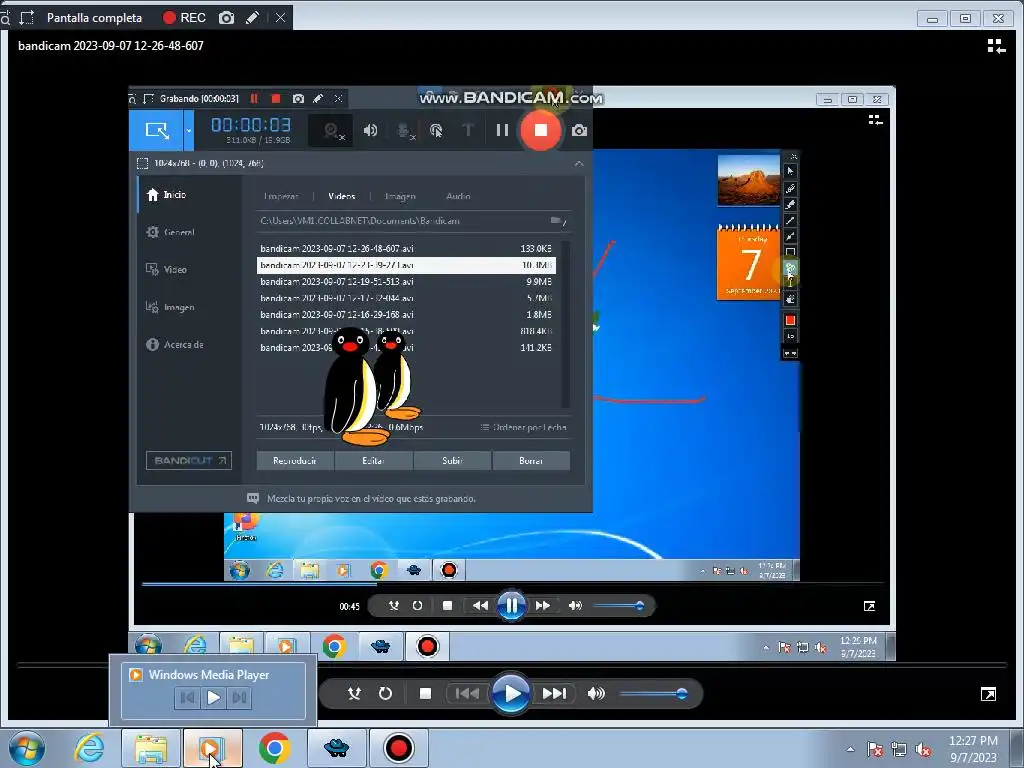Click the Editar button

pyautogui.click(x=374, y=460)
